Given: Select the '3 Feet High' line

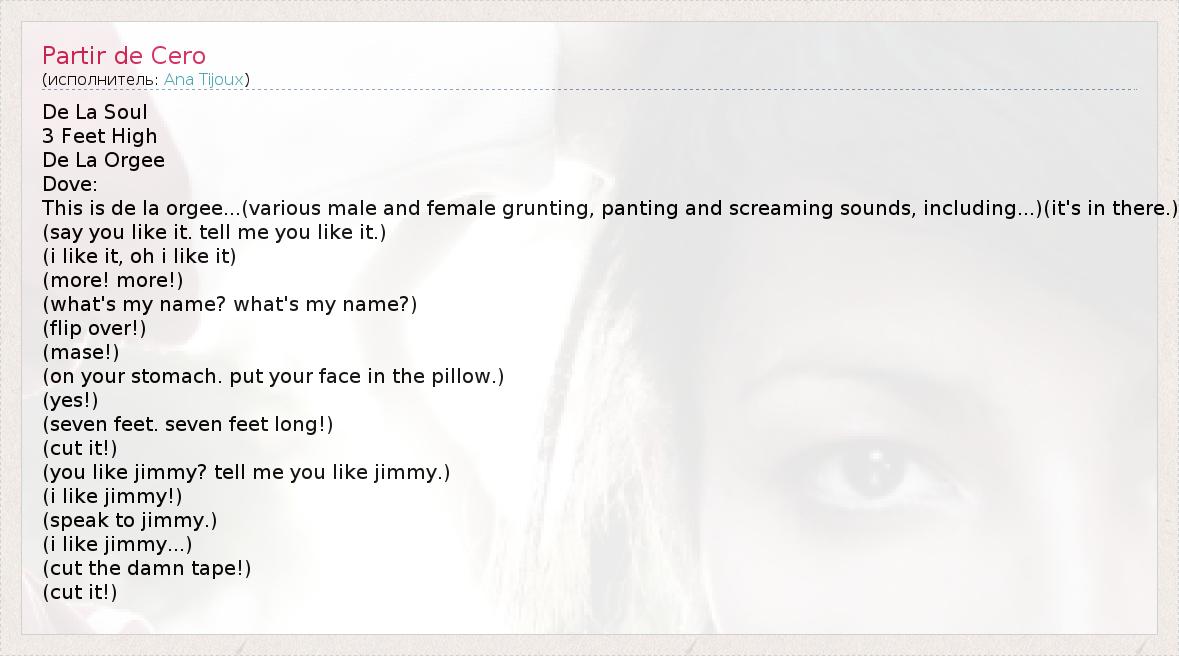Looking at the screenshot, I should (x=100, y=136).
